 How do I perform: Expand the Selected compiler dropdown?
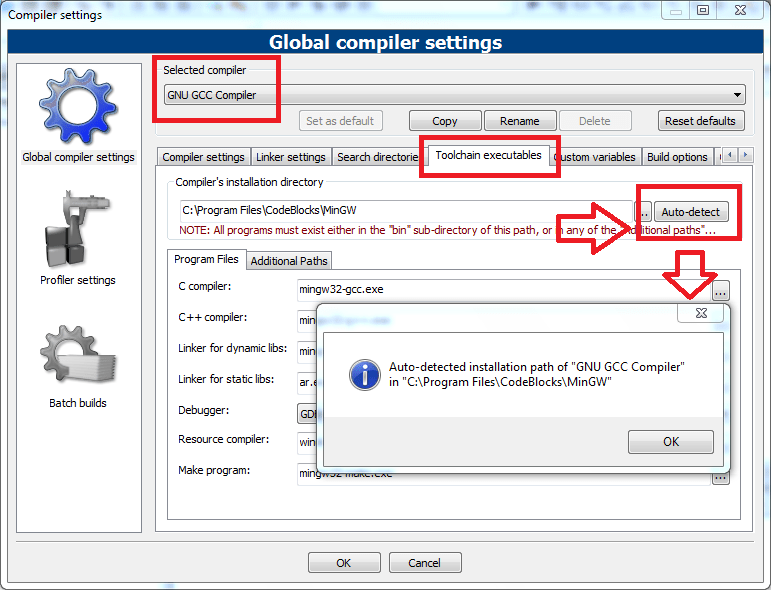pyautogui.click(x=737, y=95)
